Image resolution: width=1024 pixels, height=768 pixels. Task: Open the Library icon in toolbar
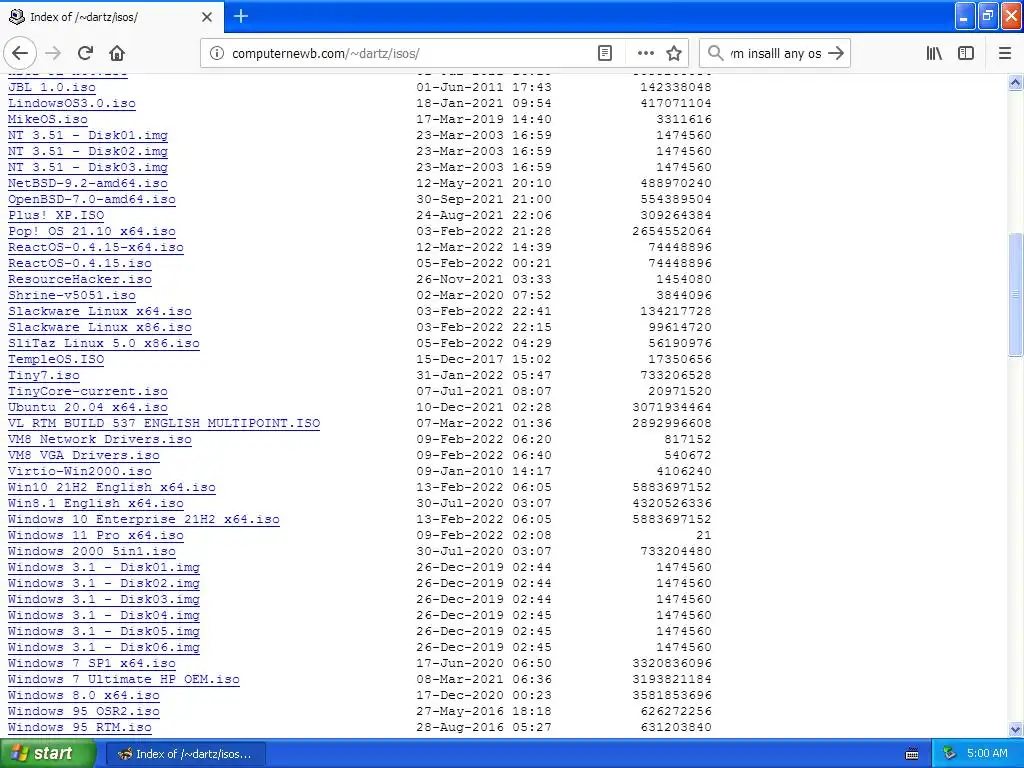934,53
